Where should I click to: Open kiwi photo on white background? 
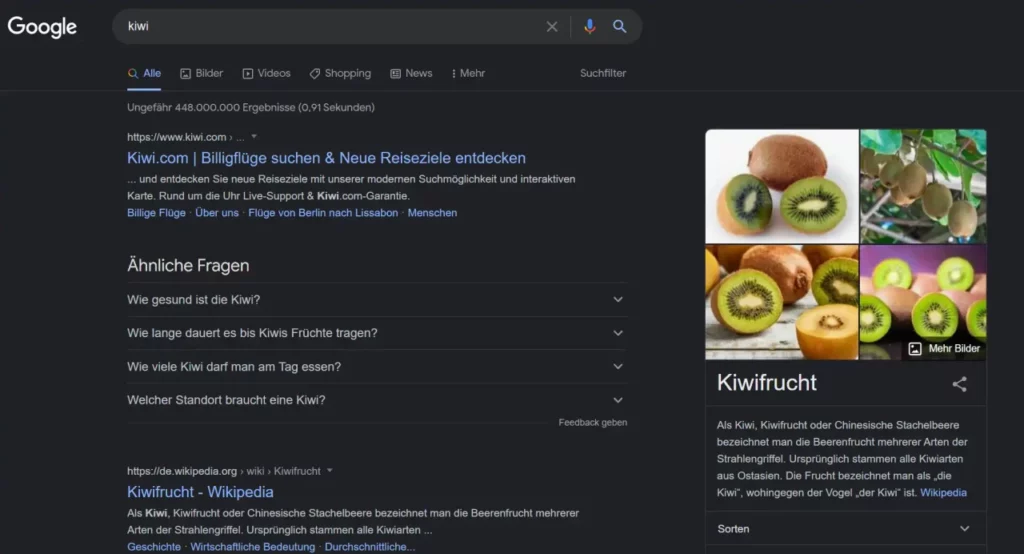tap(782, 186)
